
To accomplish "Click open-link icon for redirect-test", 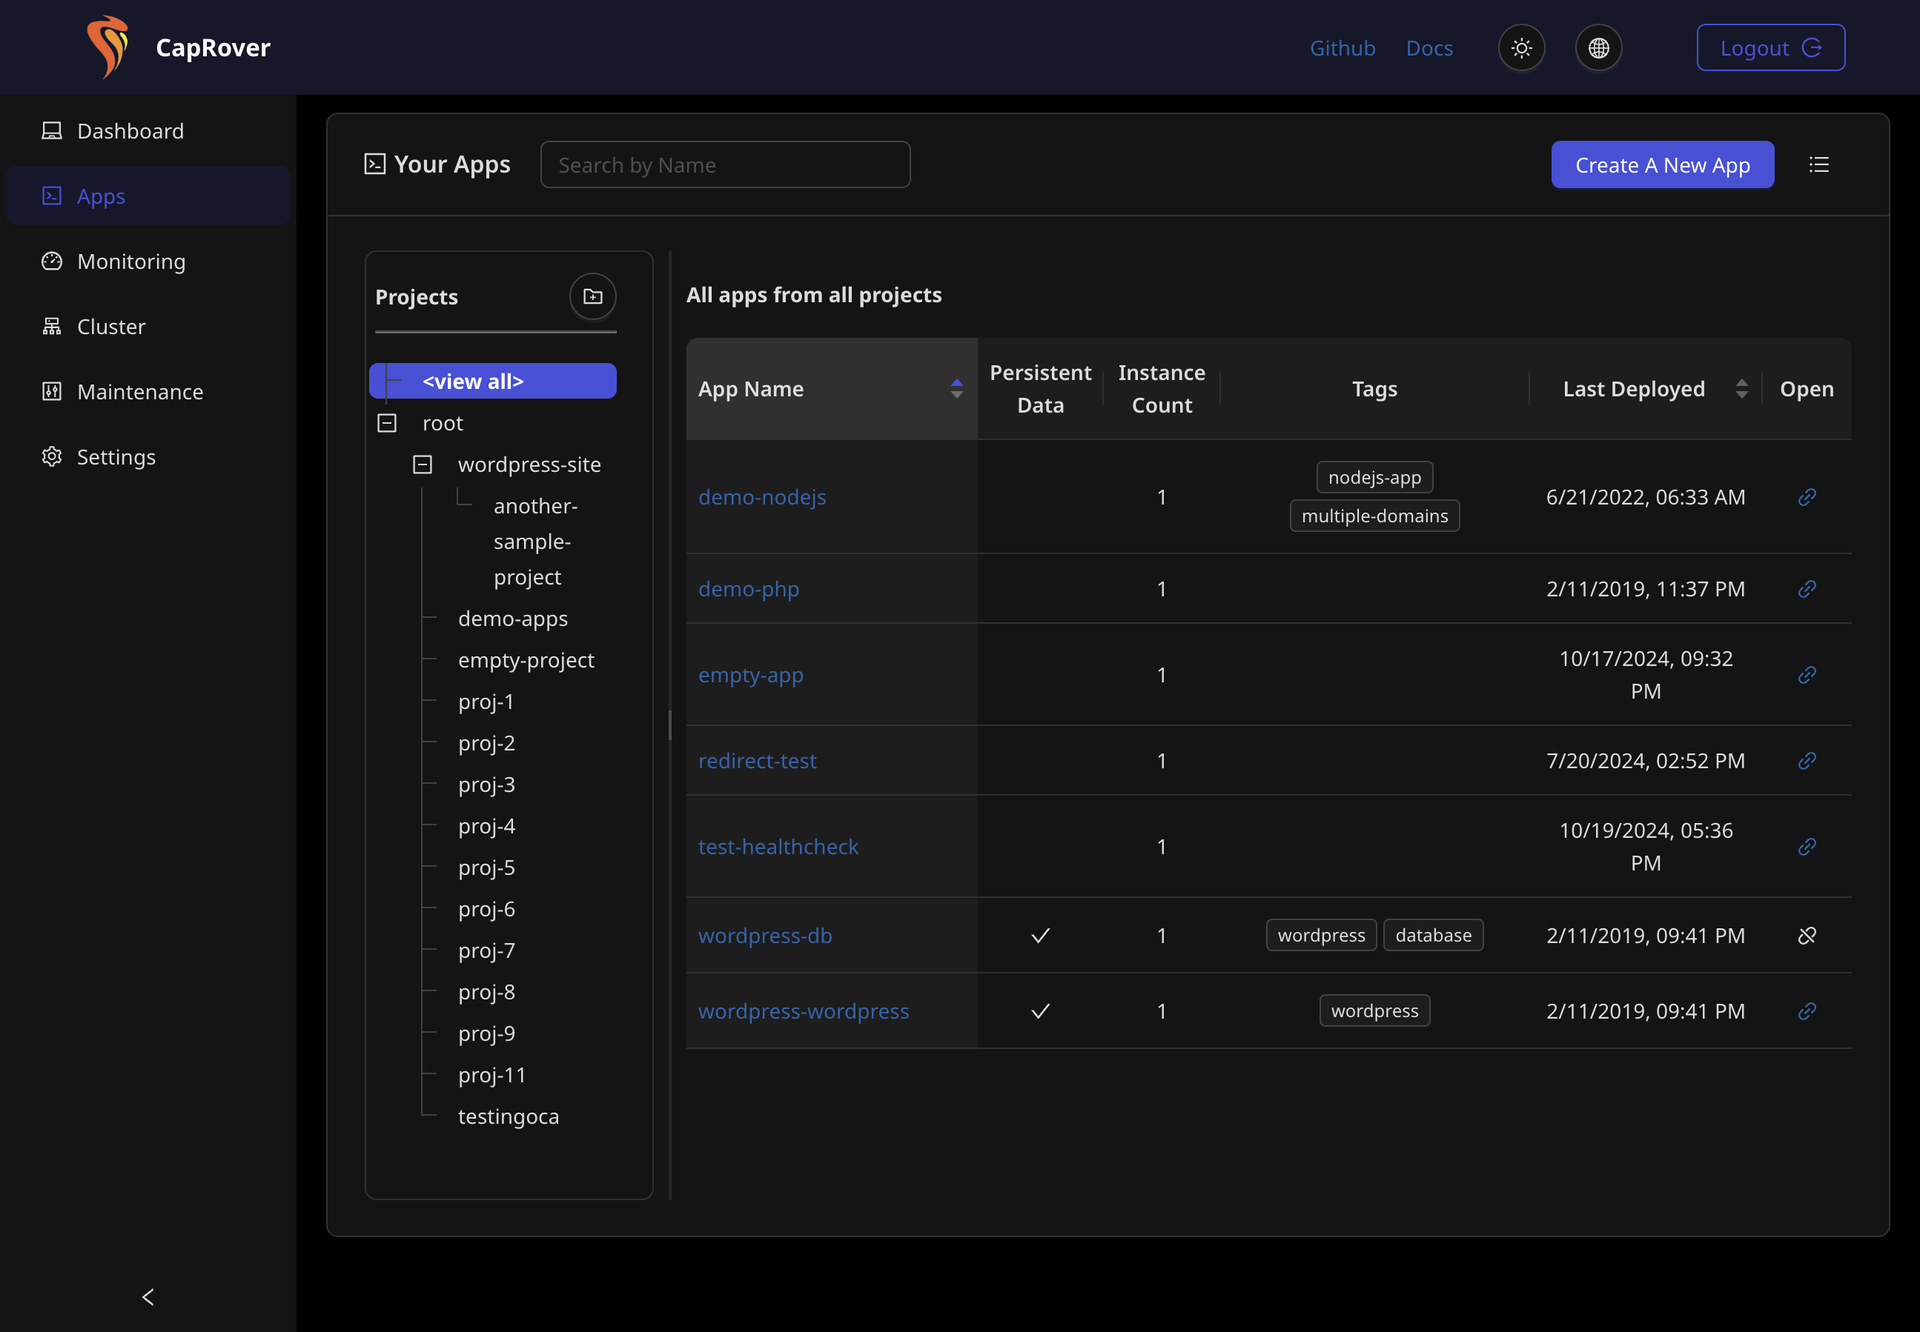I will tap(1806, 761).
